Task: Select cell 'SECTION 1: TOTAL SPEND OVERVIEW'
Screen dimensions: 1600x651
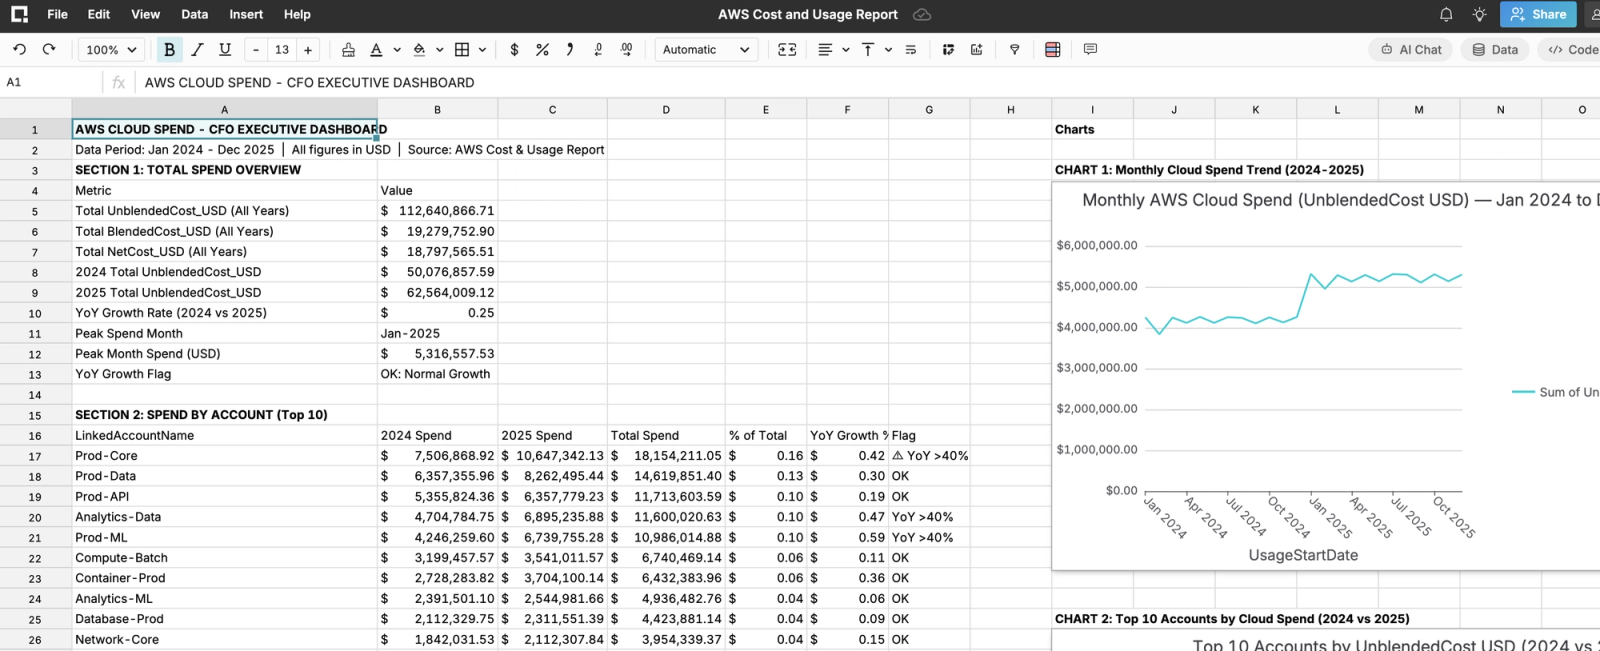Action: click(224, 170)
